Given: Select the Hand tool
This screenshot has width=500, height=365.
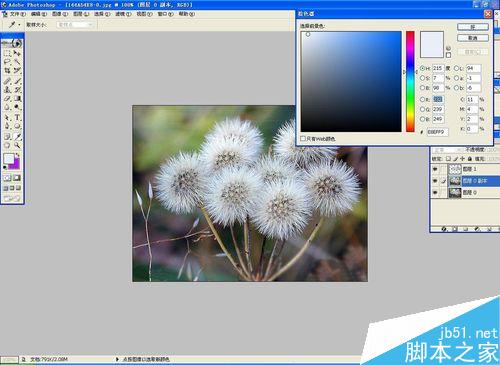Looking at the screenshot, I should 7,145.
